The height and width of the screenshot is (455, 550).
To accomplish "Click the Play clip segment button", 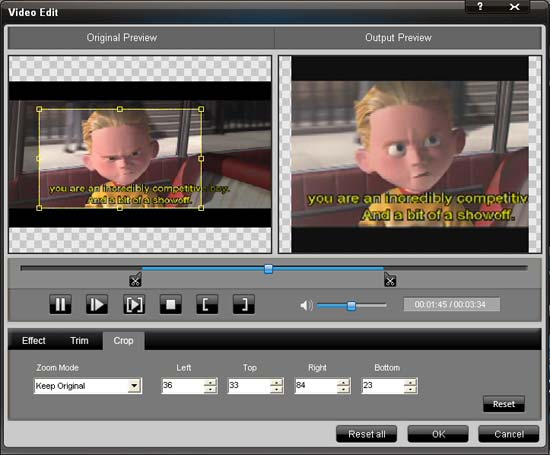I will click(x=134, y=304).
